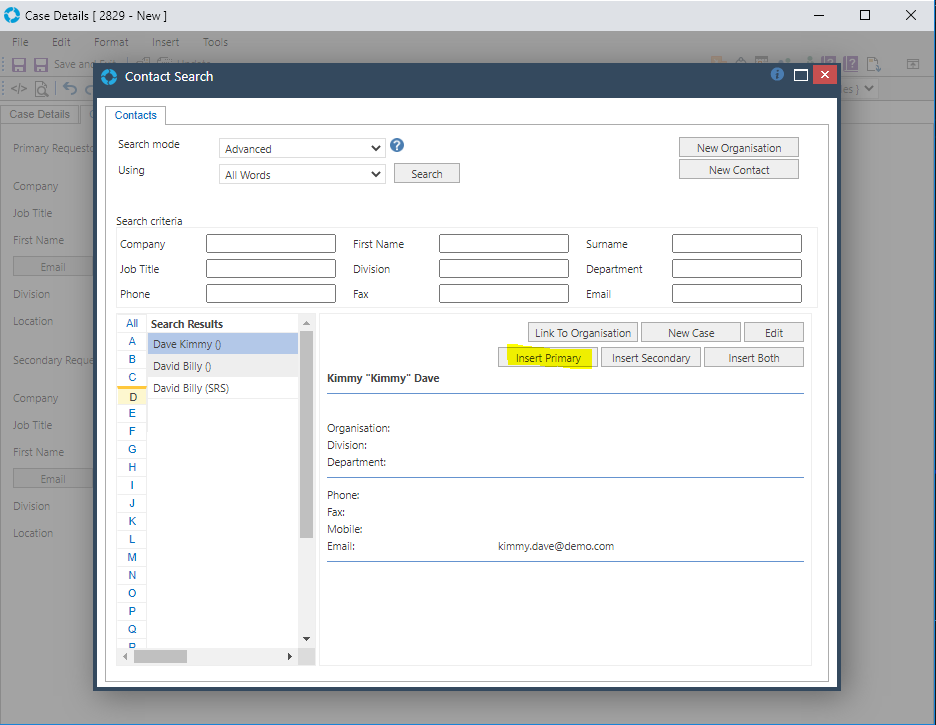936x725 pixels.
Task: Click the search results scroll up arrow
Action: pos(306,323)
